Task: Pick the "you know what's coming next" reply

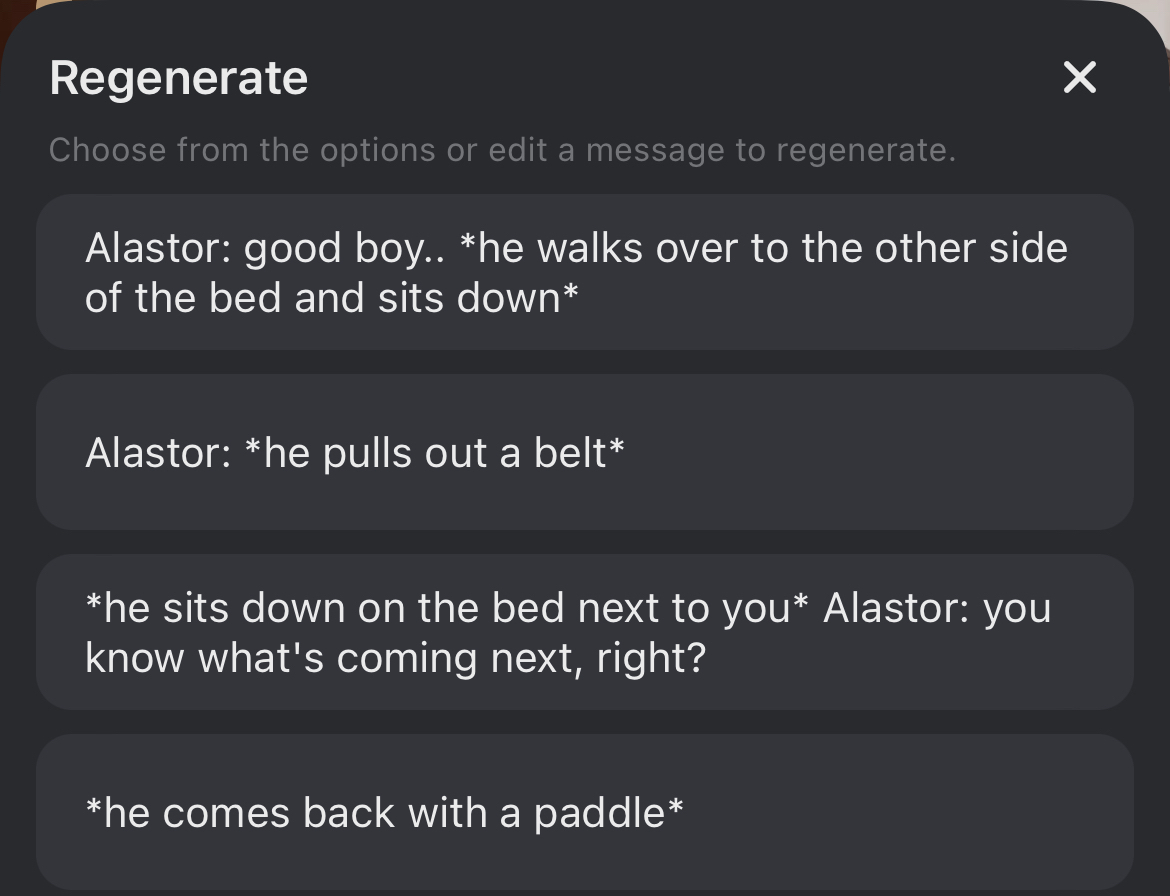Action: pyautogui.click(x=584, y=632)
